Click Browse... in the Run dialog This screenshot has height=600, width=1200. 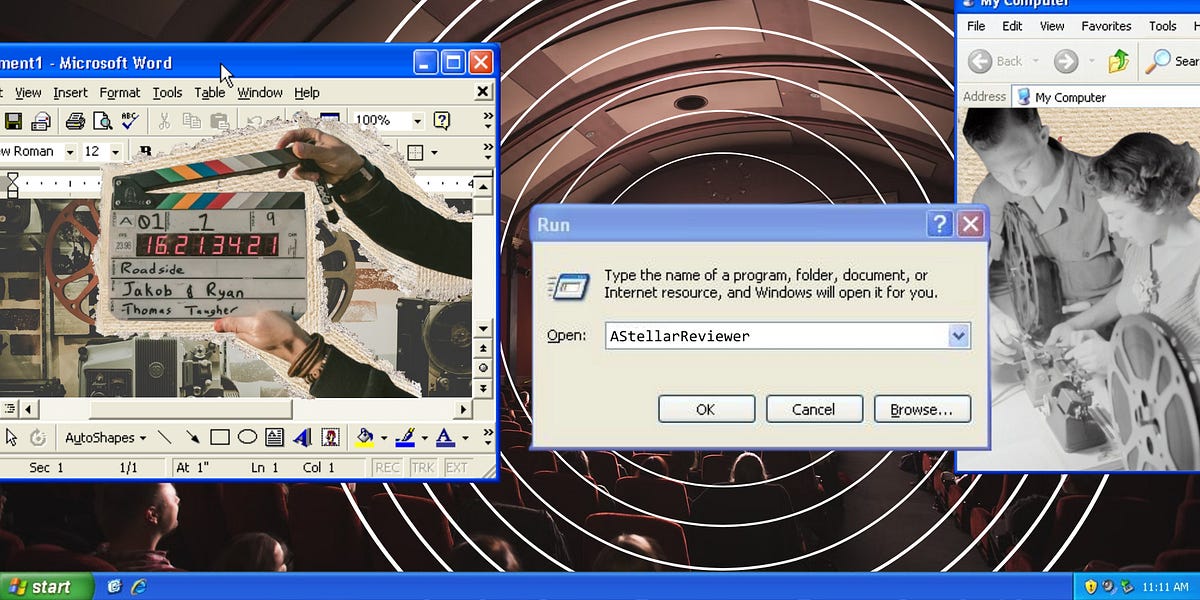(922, 409)
